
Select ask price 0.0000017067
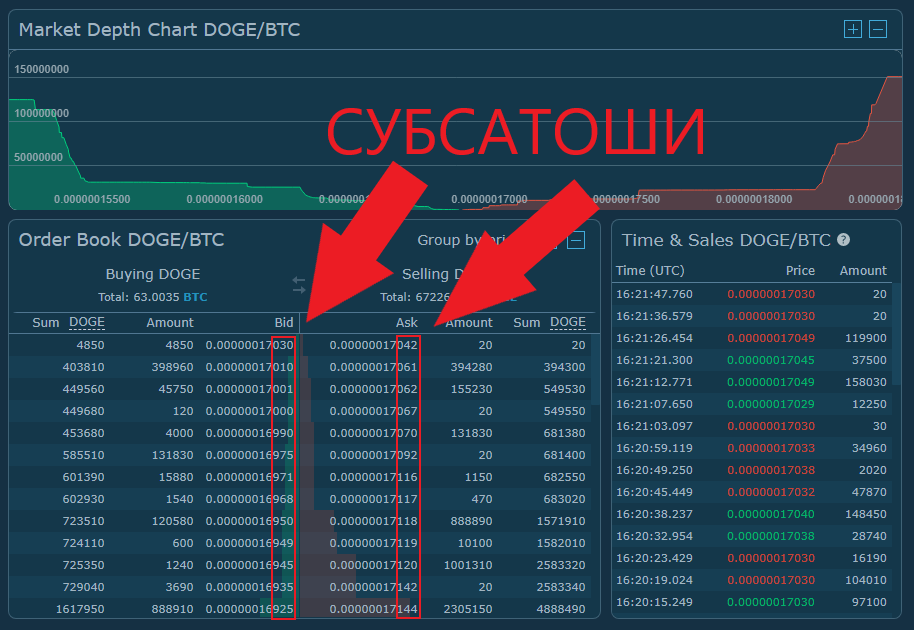374,411
